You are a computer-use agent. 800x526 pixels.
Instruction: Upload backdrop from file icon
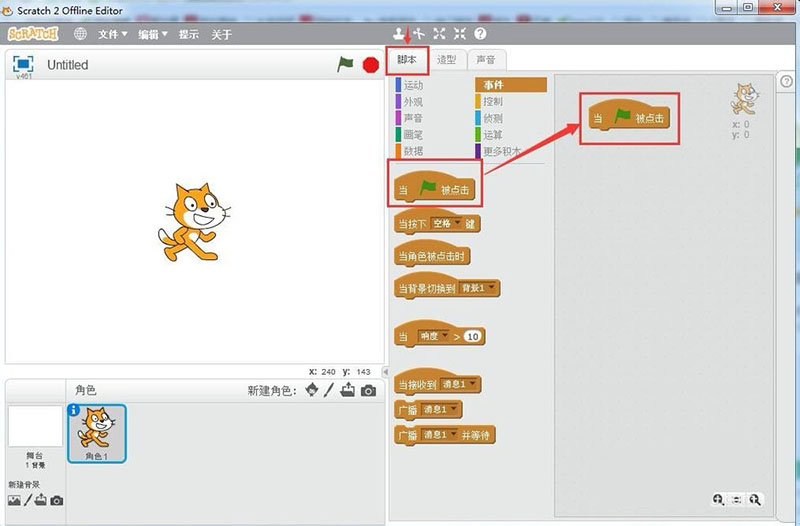41,500
